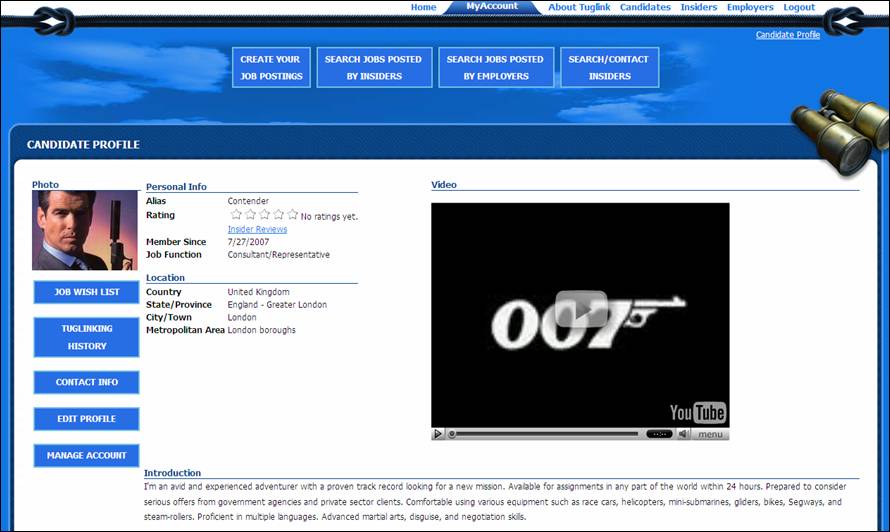Go to the Home tab
Screen dimensions: 890x532
[x=423, y=7]
